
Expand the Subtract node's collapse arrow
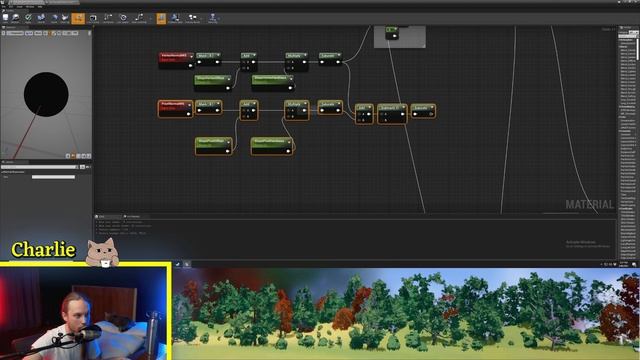403,108
